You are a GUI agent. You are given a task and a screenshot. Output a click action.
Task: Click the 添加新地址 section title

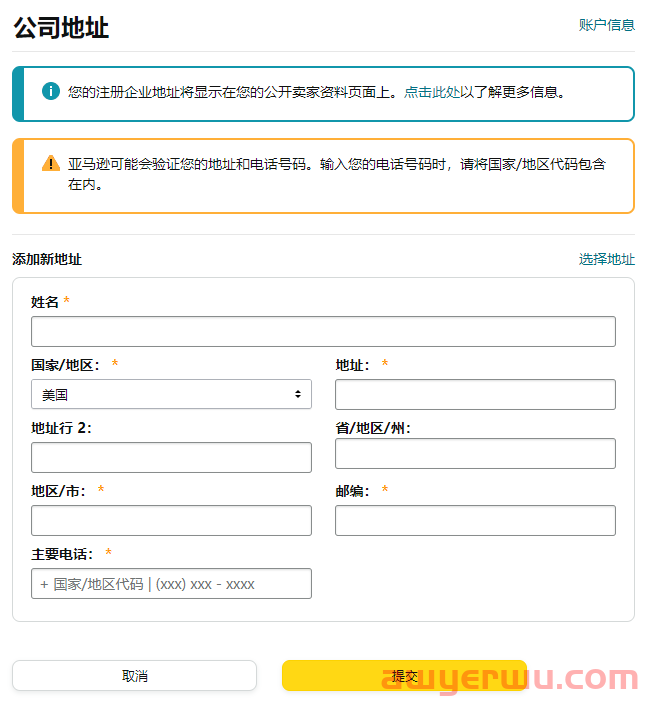click(47, 259)
